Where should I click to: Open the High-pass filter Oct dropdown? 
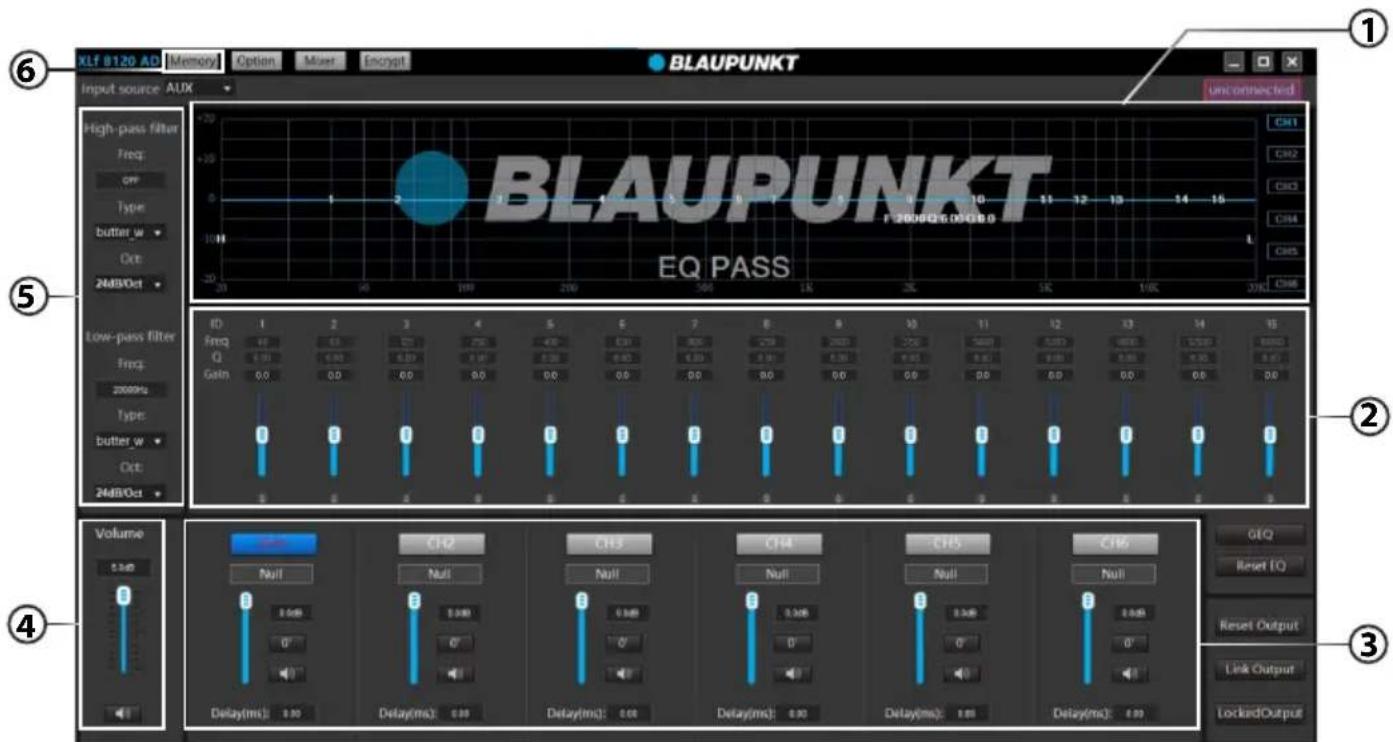(x=131, y=283)
